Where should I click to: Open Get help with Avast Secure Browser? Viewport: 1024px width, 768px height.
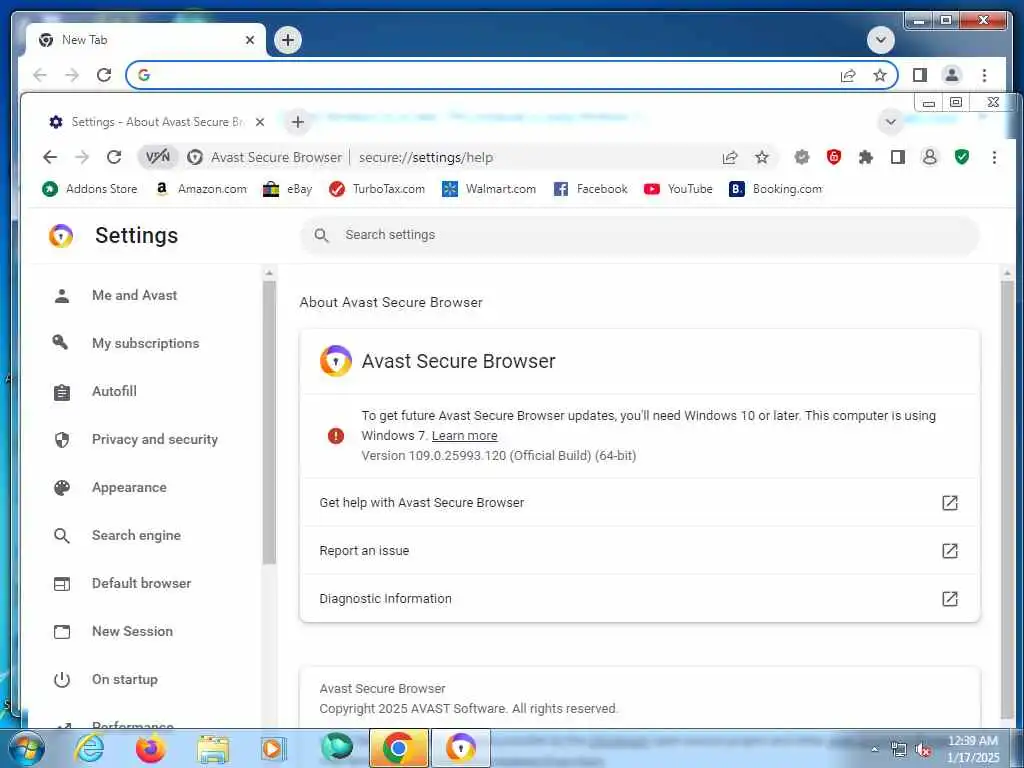click(639, 503)
